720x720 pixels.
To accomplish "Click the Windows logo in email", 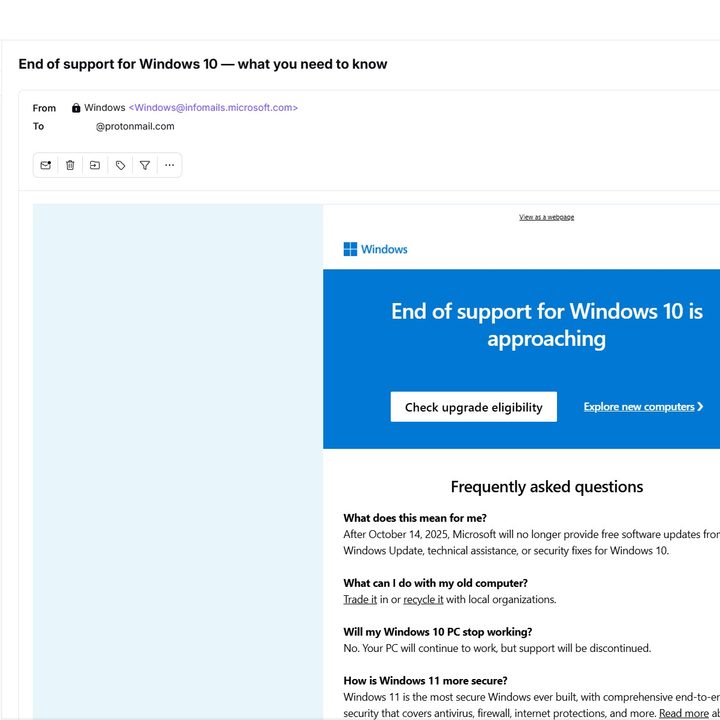I will pyautogui.click(x=376, y=249).
